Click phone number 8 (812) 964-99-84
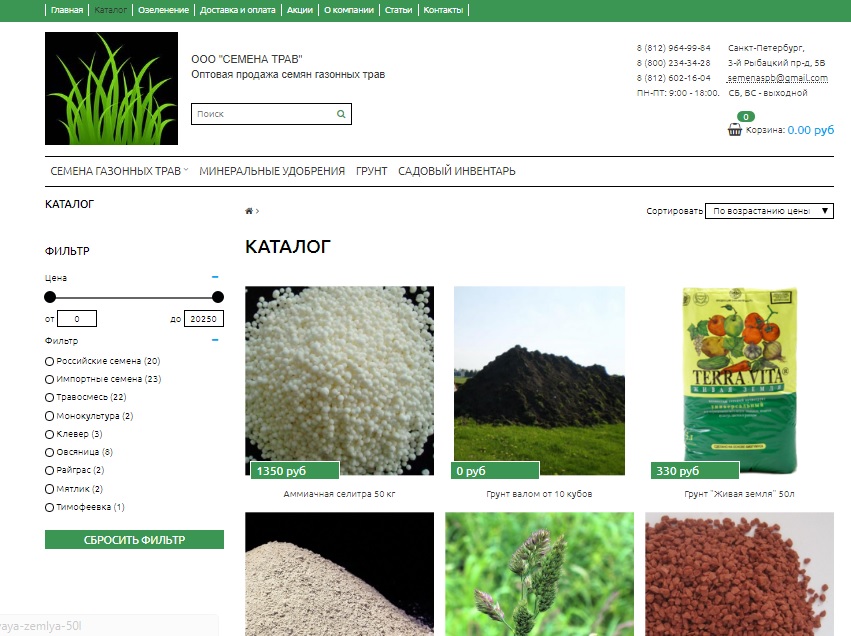Screen dimensions: 851x636 (673, 48)
